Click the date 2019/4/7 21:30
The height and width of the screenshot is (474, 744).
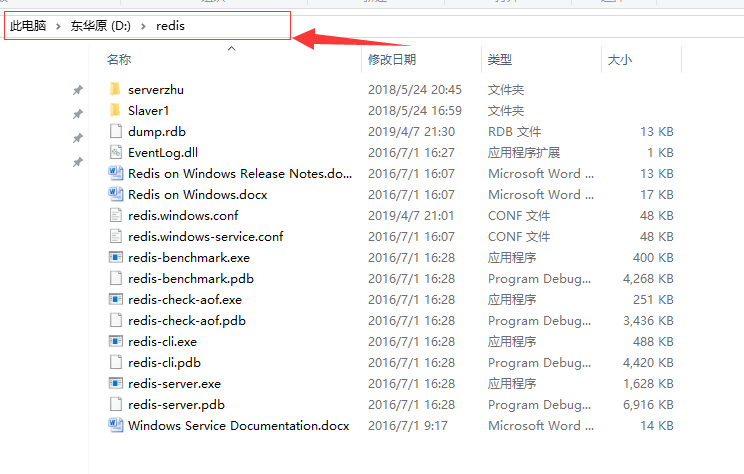411,131
